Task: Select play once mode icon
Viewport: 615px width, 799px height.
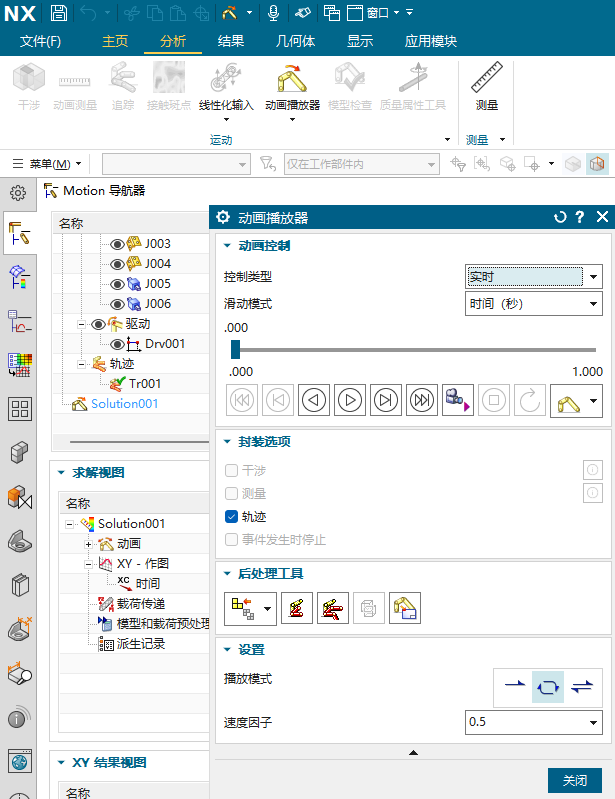Action: tap(515, 686)
